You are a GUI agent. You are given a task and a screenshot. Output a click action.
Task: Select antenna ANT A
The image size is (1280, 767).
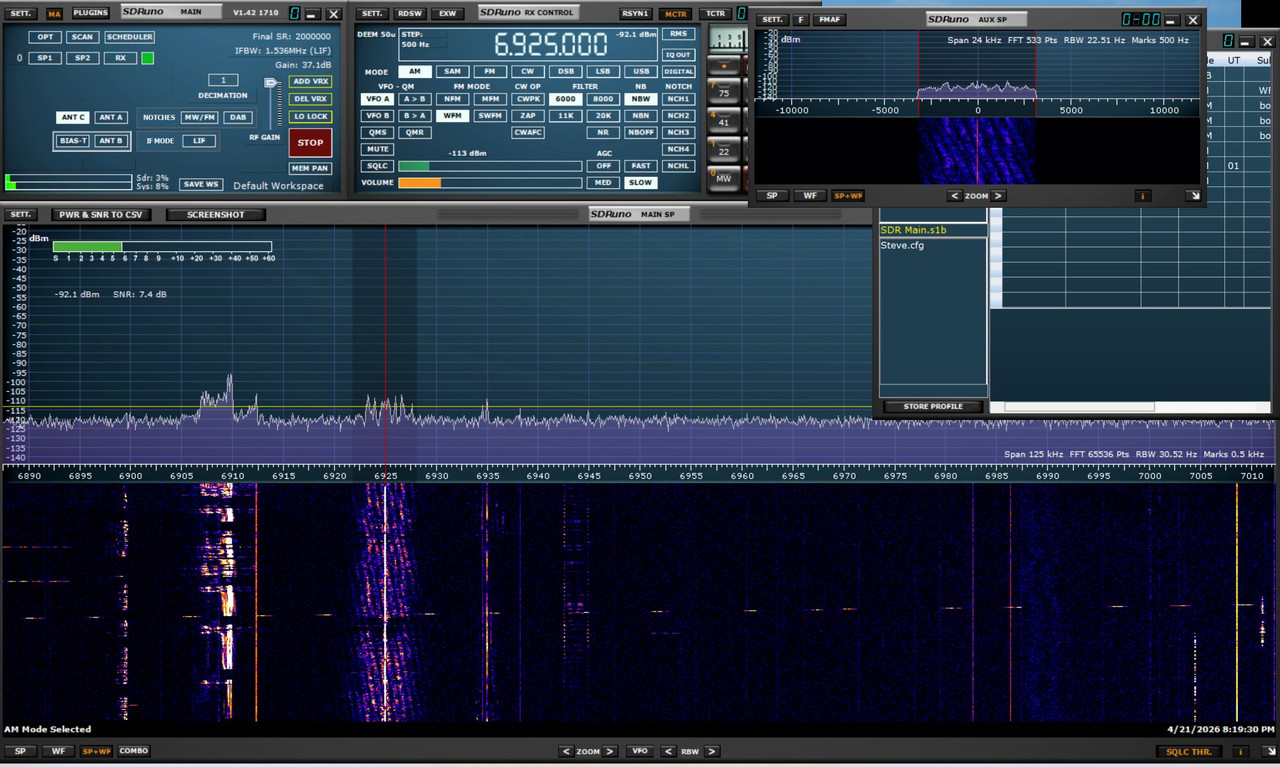111,117
